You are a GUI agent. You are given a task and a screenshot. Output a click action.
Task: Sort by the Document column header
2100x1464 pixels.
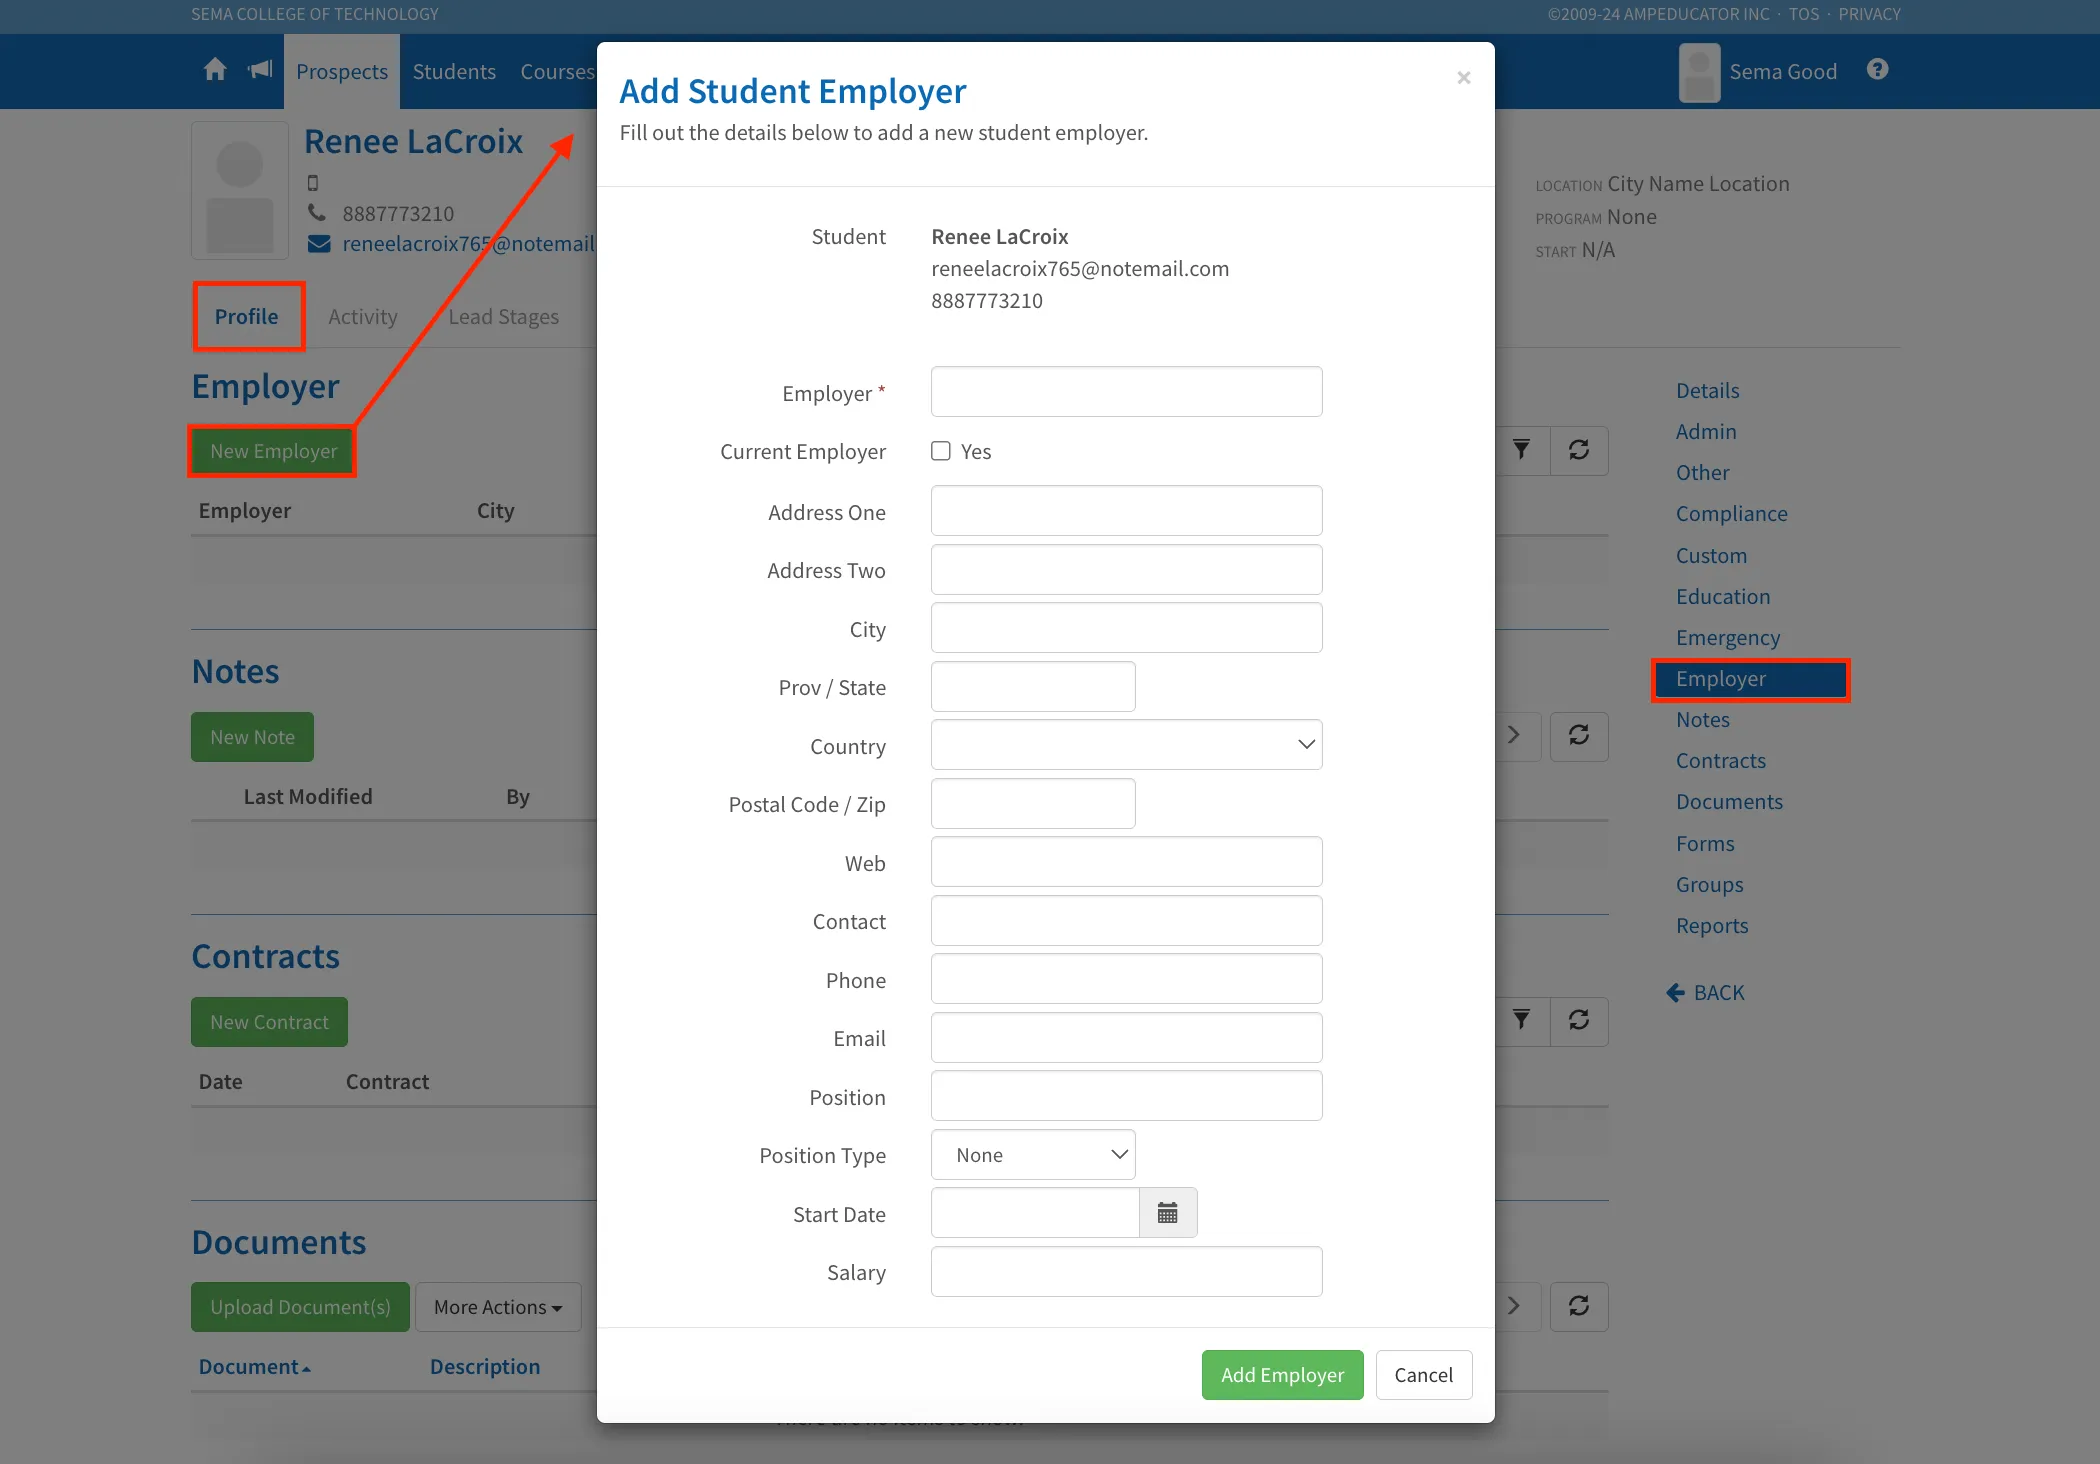pos(254,1367)
